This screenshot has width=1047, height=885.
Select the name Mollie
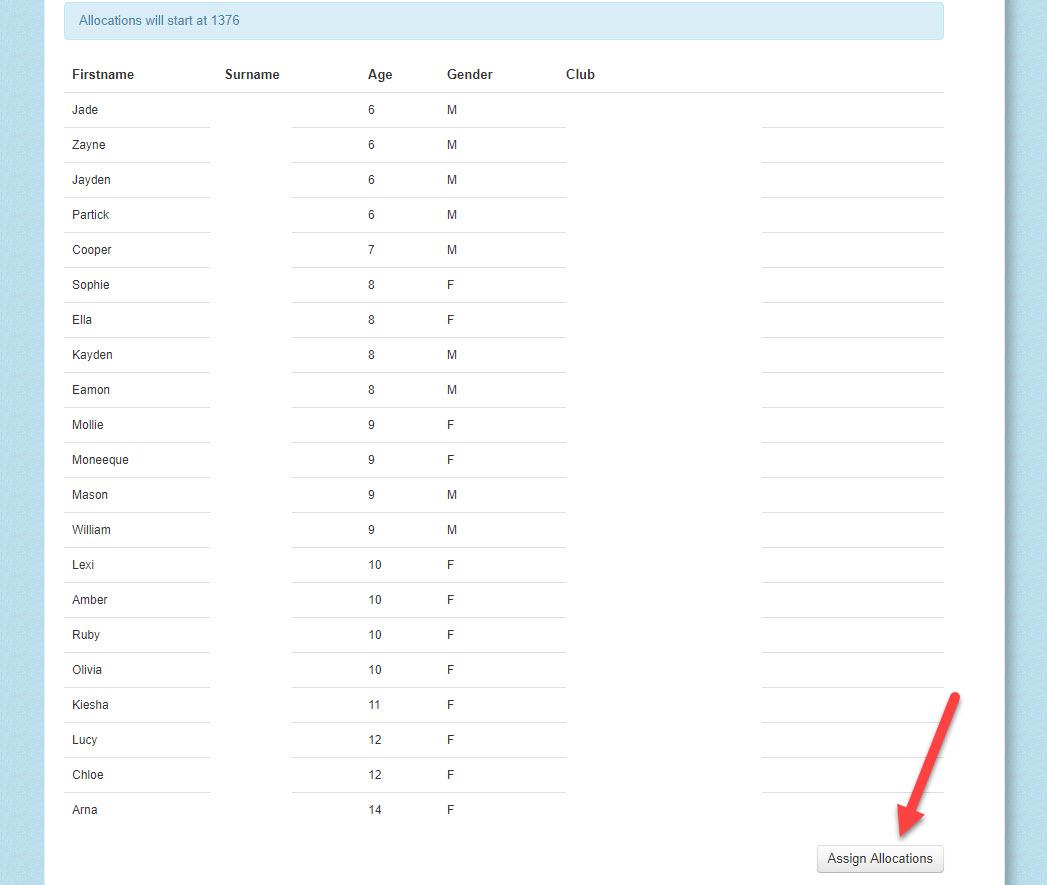coord(87,424)
